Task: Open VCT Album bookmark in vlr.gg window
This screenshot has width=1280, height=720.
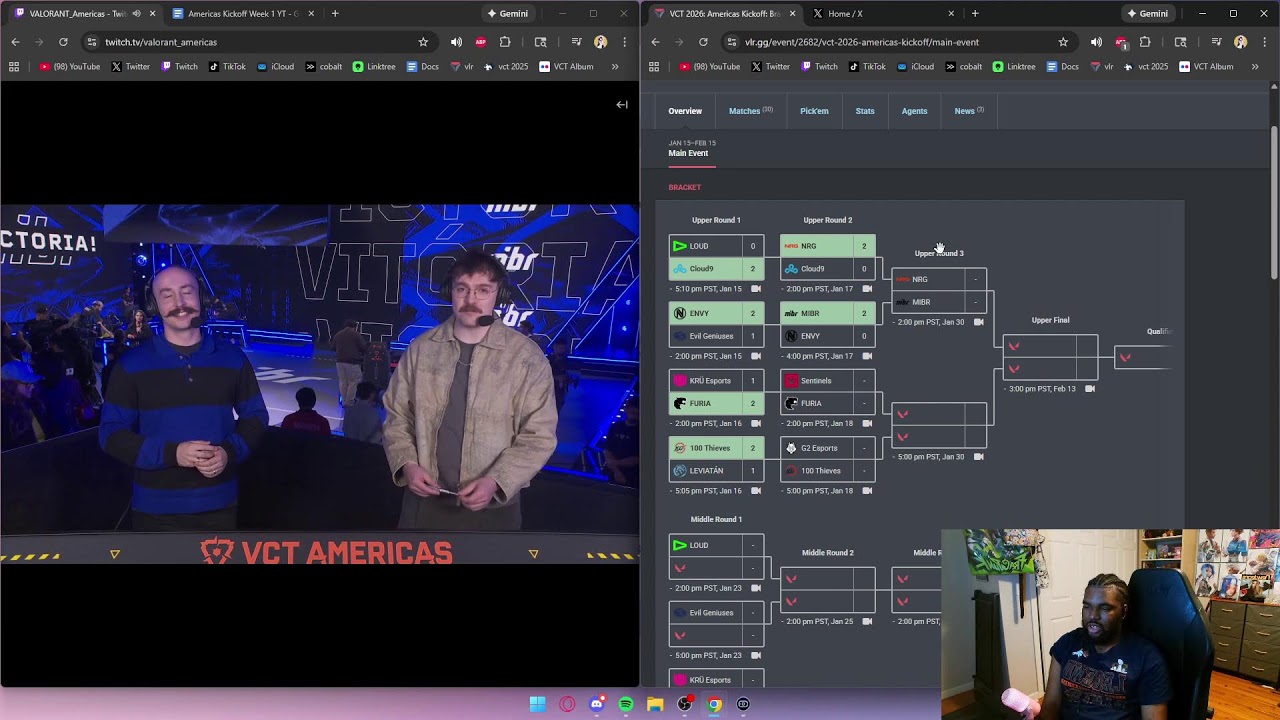Action: point(1206,66)
